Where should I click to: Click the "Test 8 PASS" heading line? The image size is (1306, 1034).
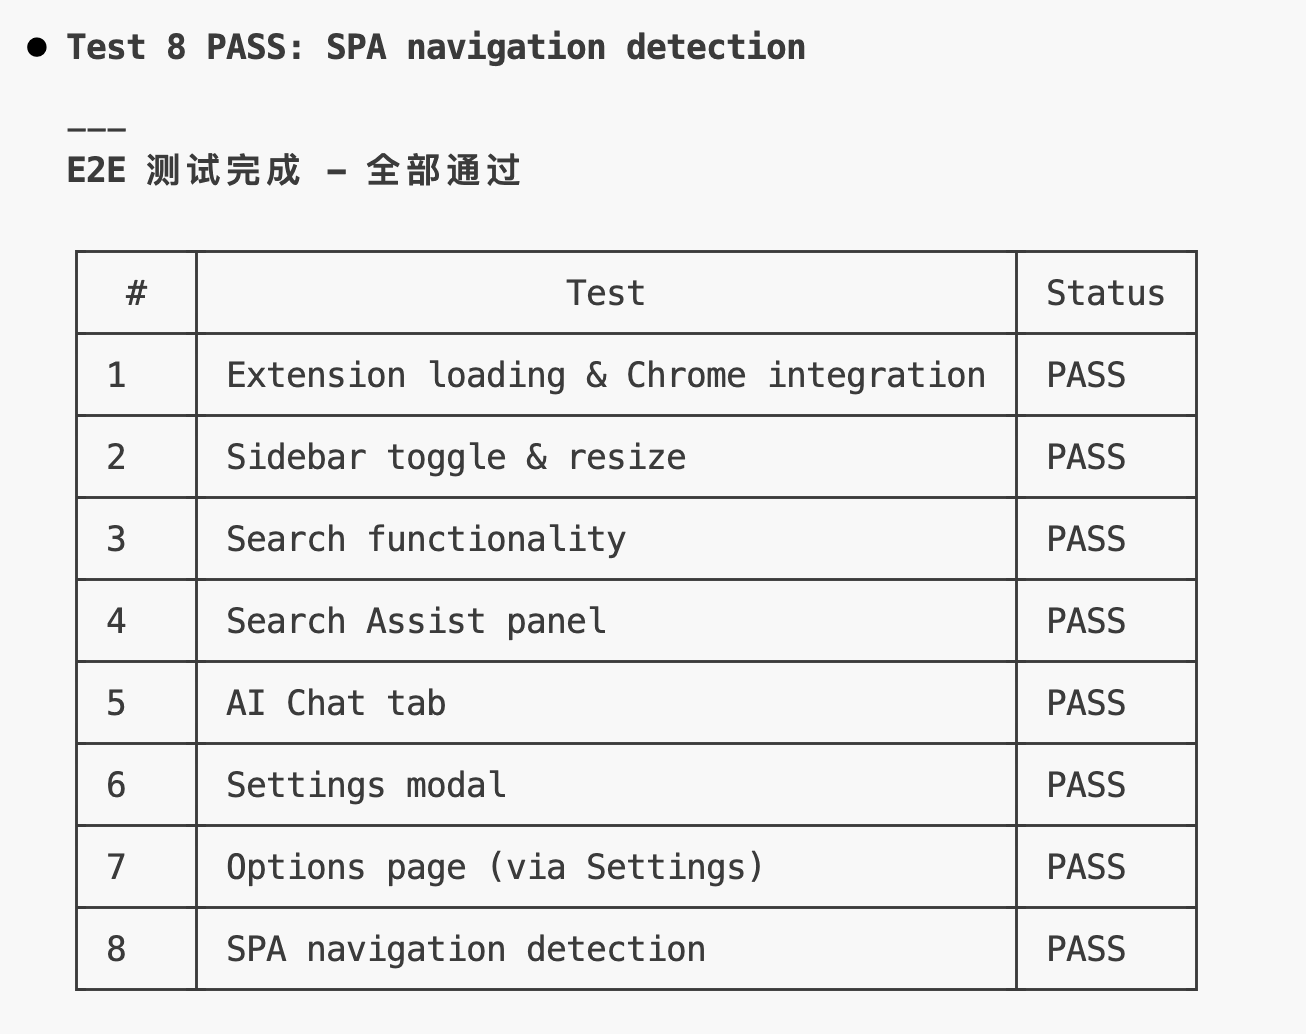pyautogui.click(x=436, y=47)
